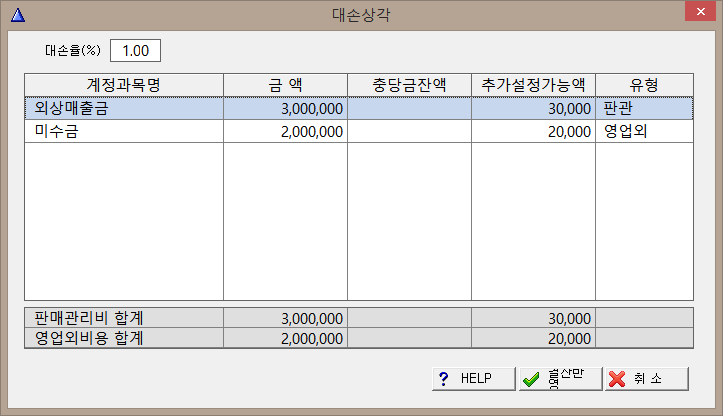Click the 판매관리비 합계 label

tap(89, 318)
